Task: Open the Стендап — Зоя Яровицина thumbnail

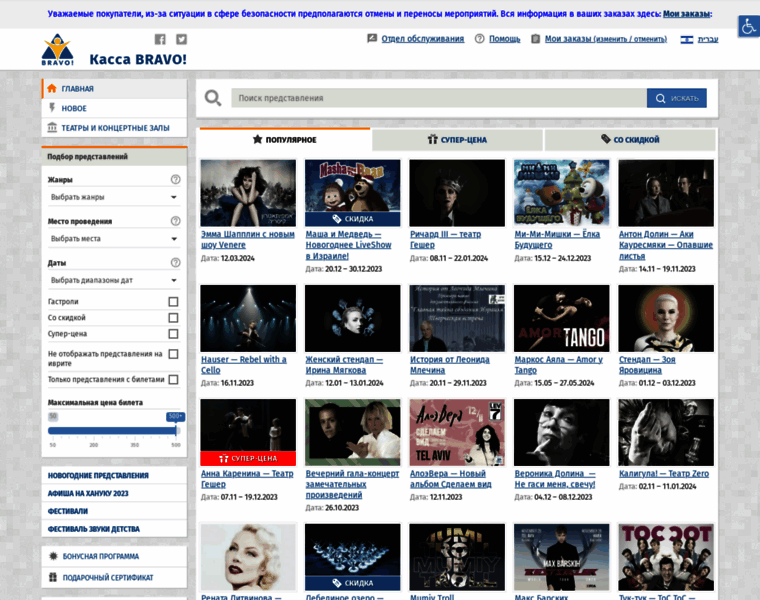Action: pyautogui.click(x=666, y=318)
